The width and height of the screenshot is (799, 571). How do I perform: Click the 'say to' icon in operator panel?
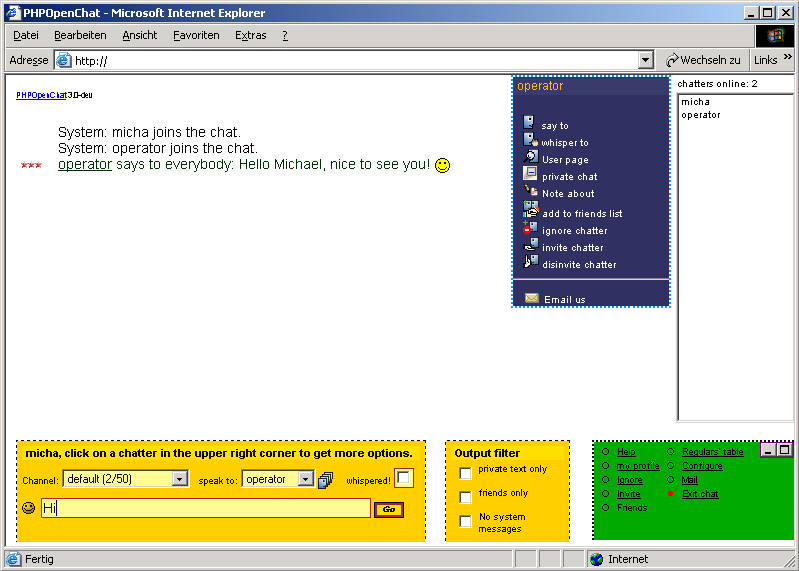(530, 124)
